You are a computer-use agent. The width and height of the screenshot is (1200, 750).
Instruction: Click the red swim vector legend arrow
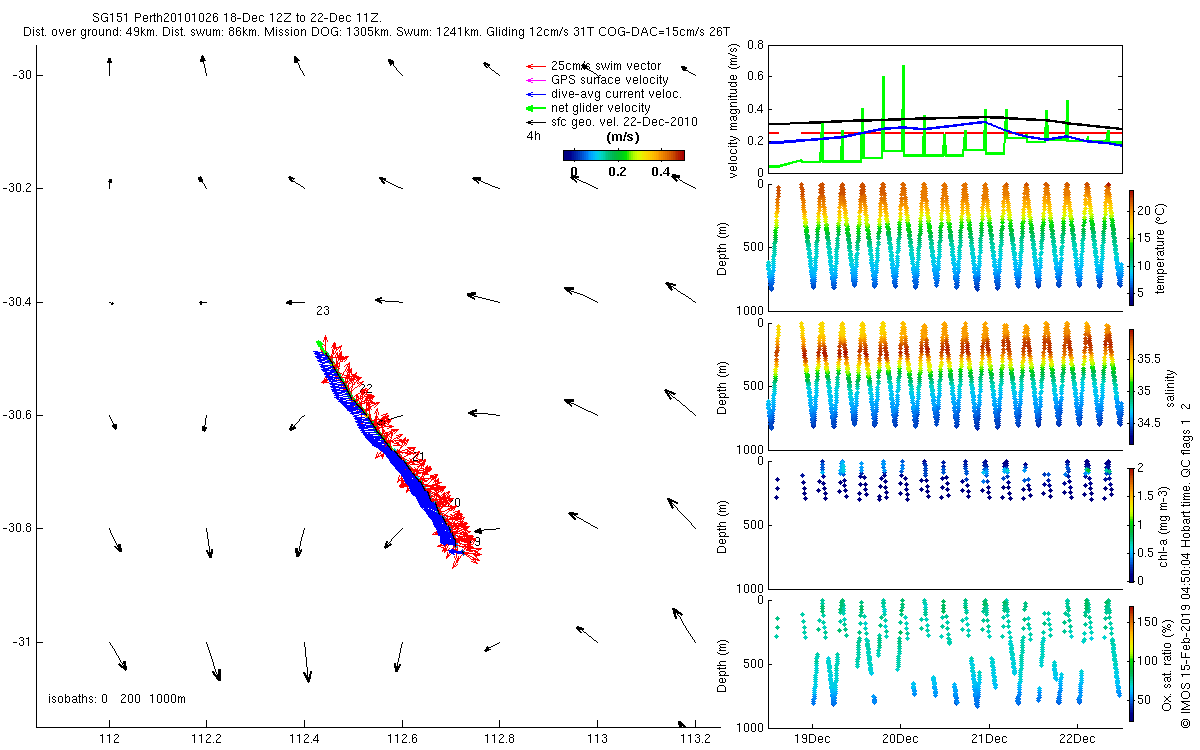[x=535, y=66]
